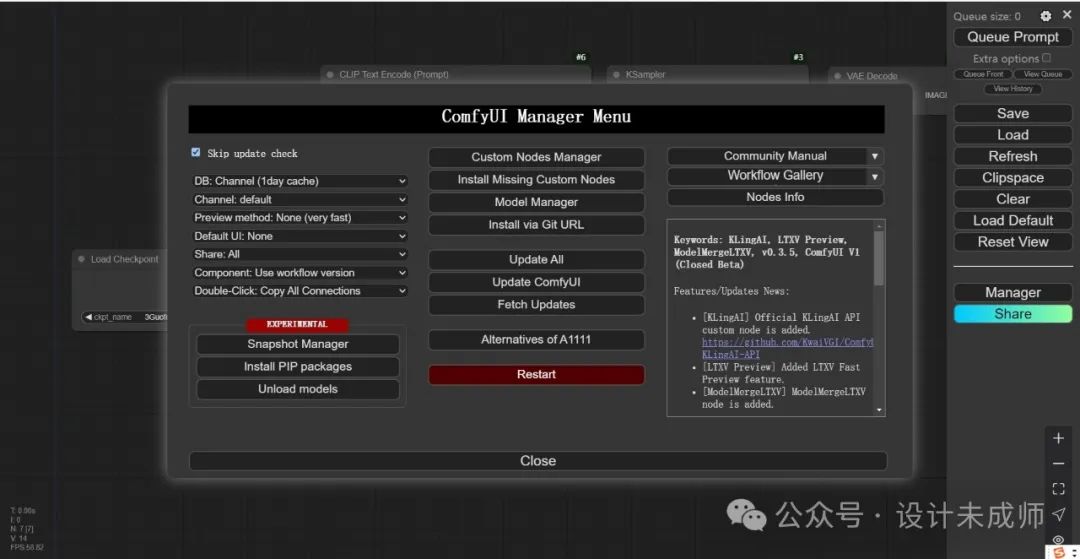
Task: Open Model Manager
Action: (x=536, y=202)
